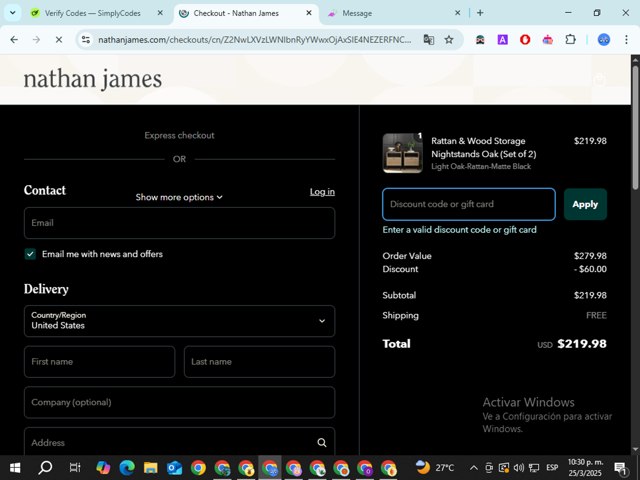Click the First name field
Screen dimensions: 640x480
(x=100, y=362)
